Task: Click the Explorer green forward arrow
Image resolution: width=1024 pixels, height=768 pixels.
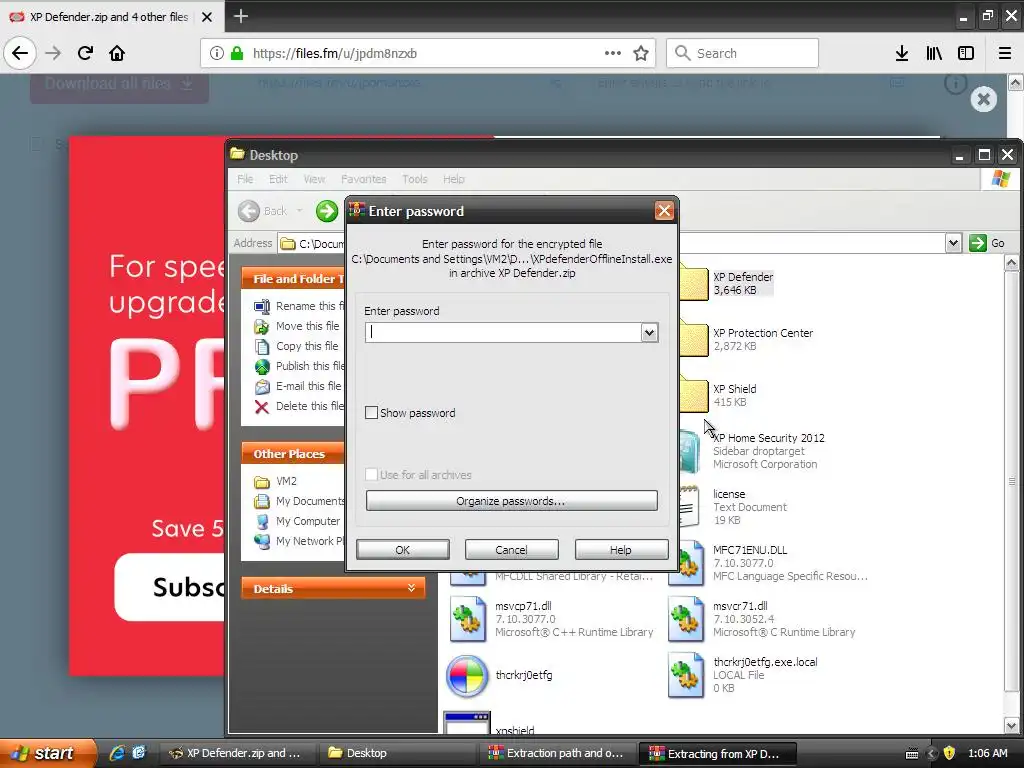Action: click(x=327, y=211)
